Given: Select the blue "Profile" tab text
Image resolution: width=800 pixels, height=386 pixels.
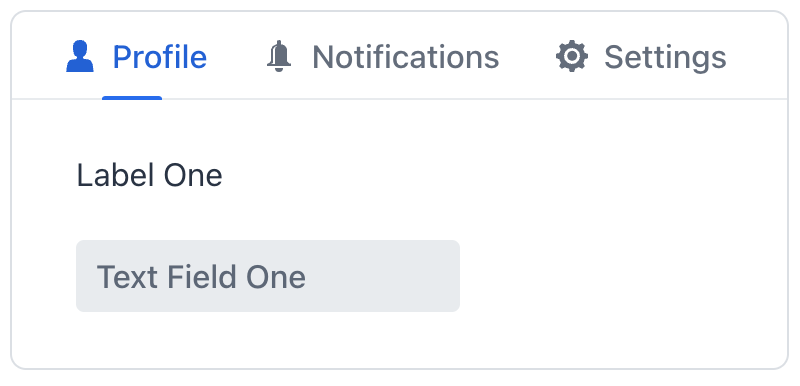Looking at the screenshot, I should 160,57.
